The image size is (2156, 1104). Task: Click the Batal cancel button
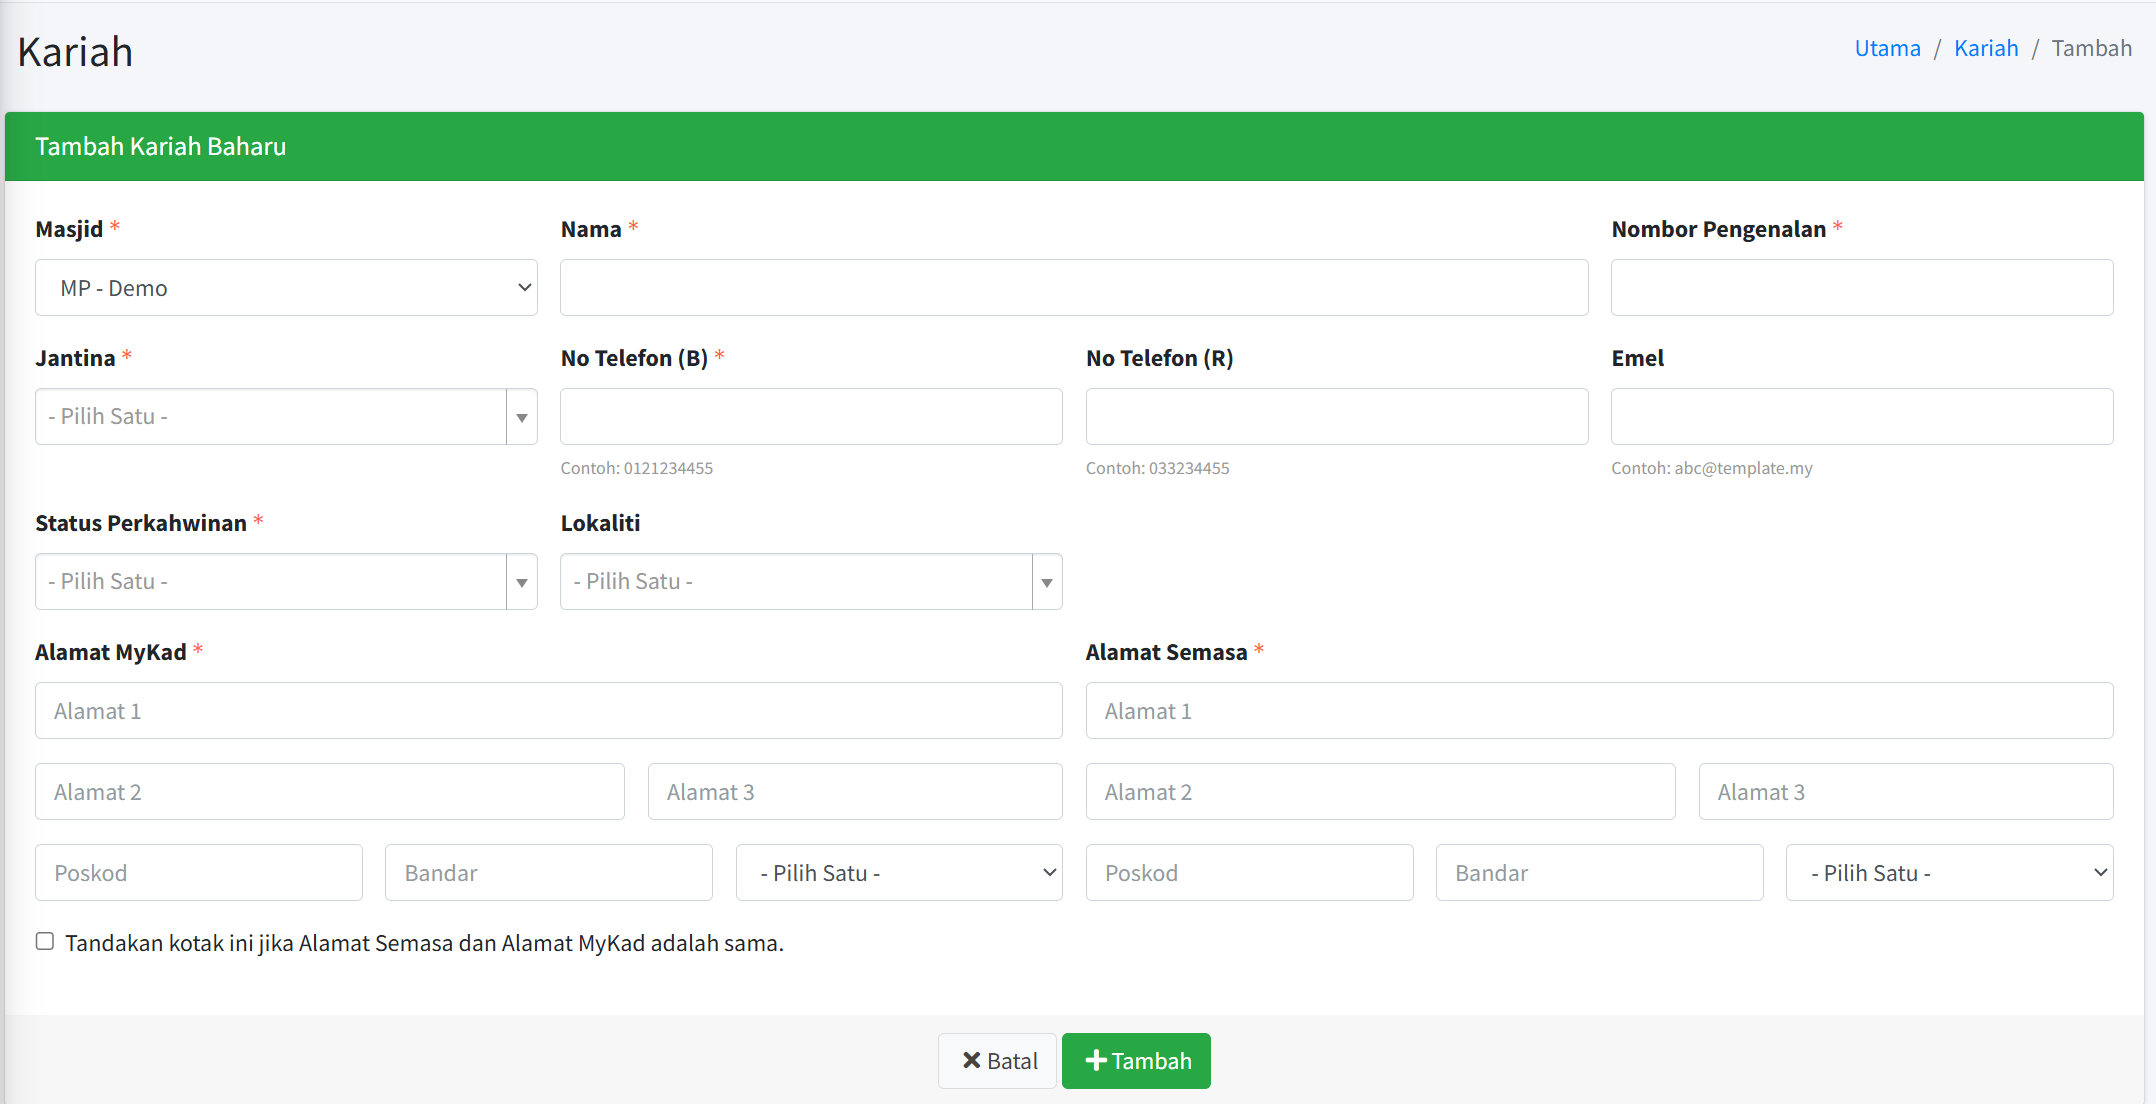coord(997,1061)
